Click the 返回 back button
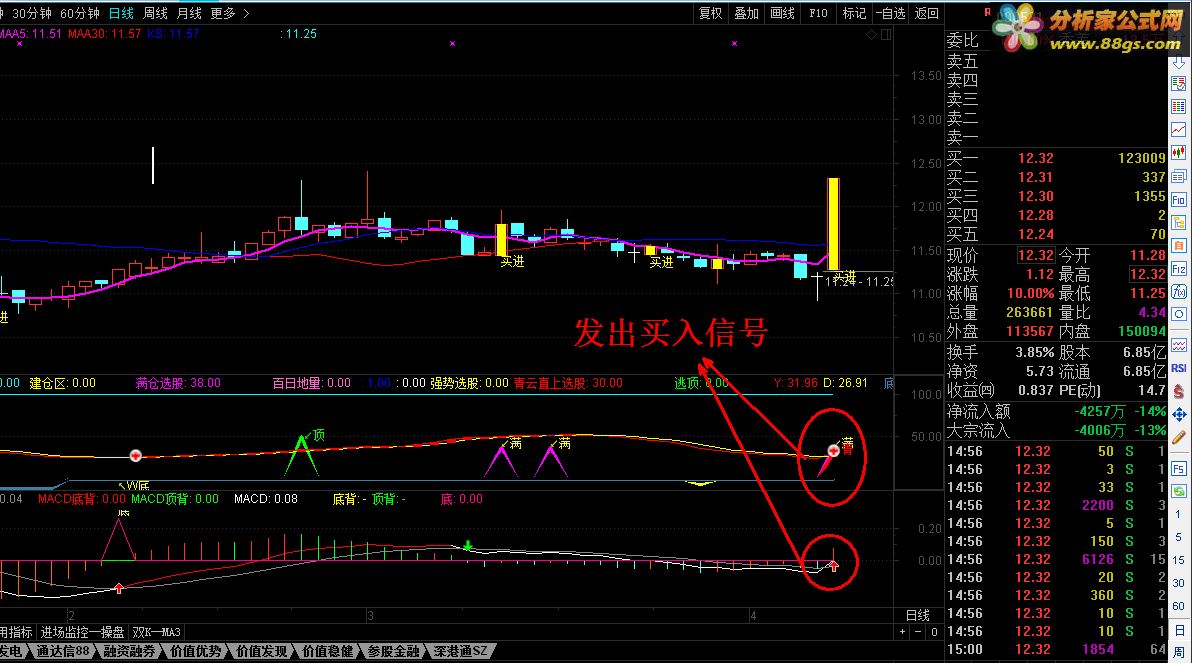 point(926,14)
